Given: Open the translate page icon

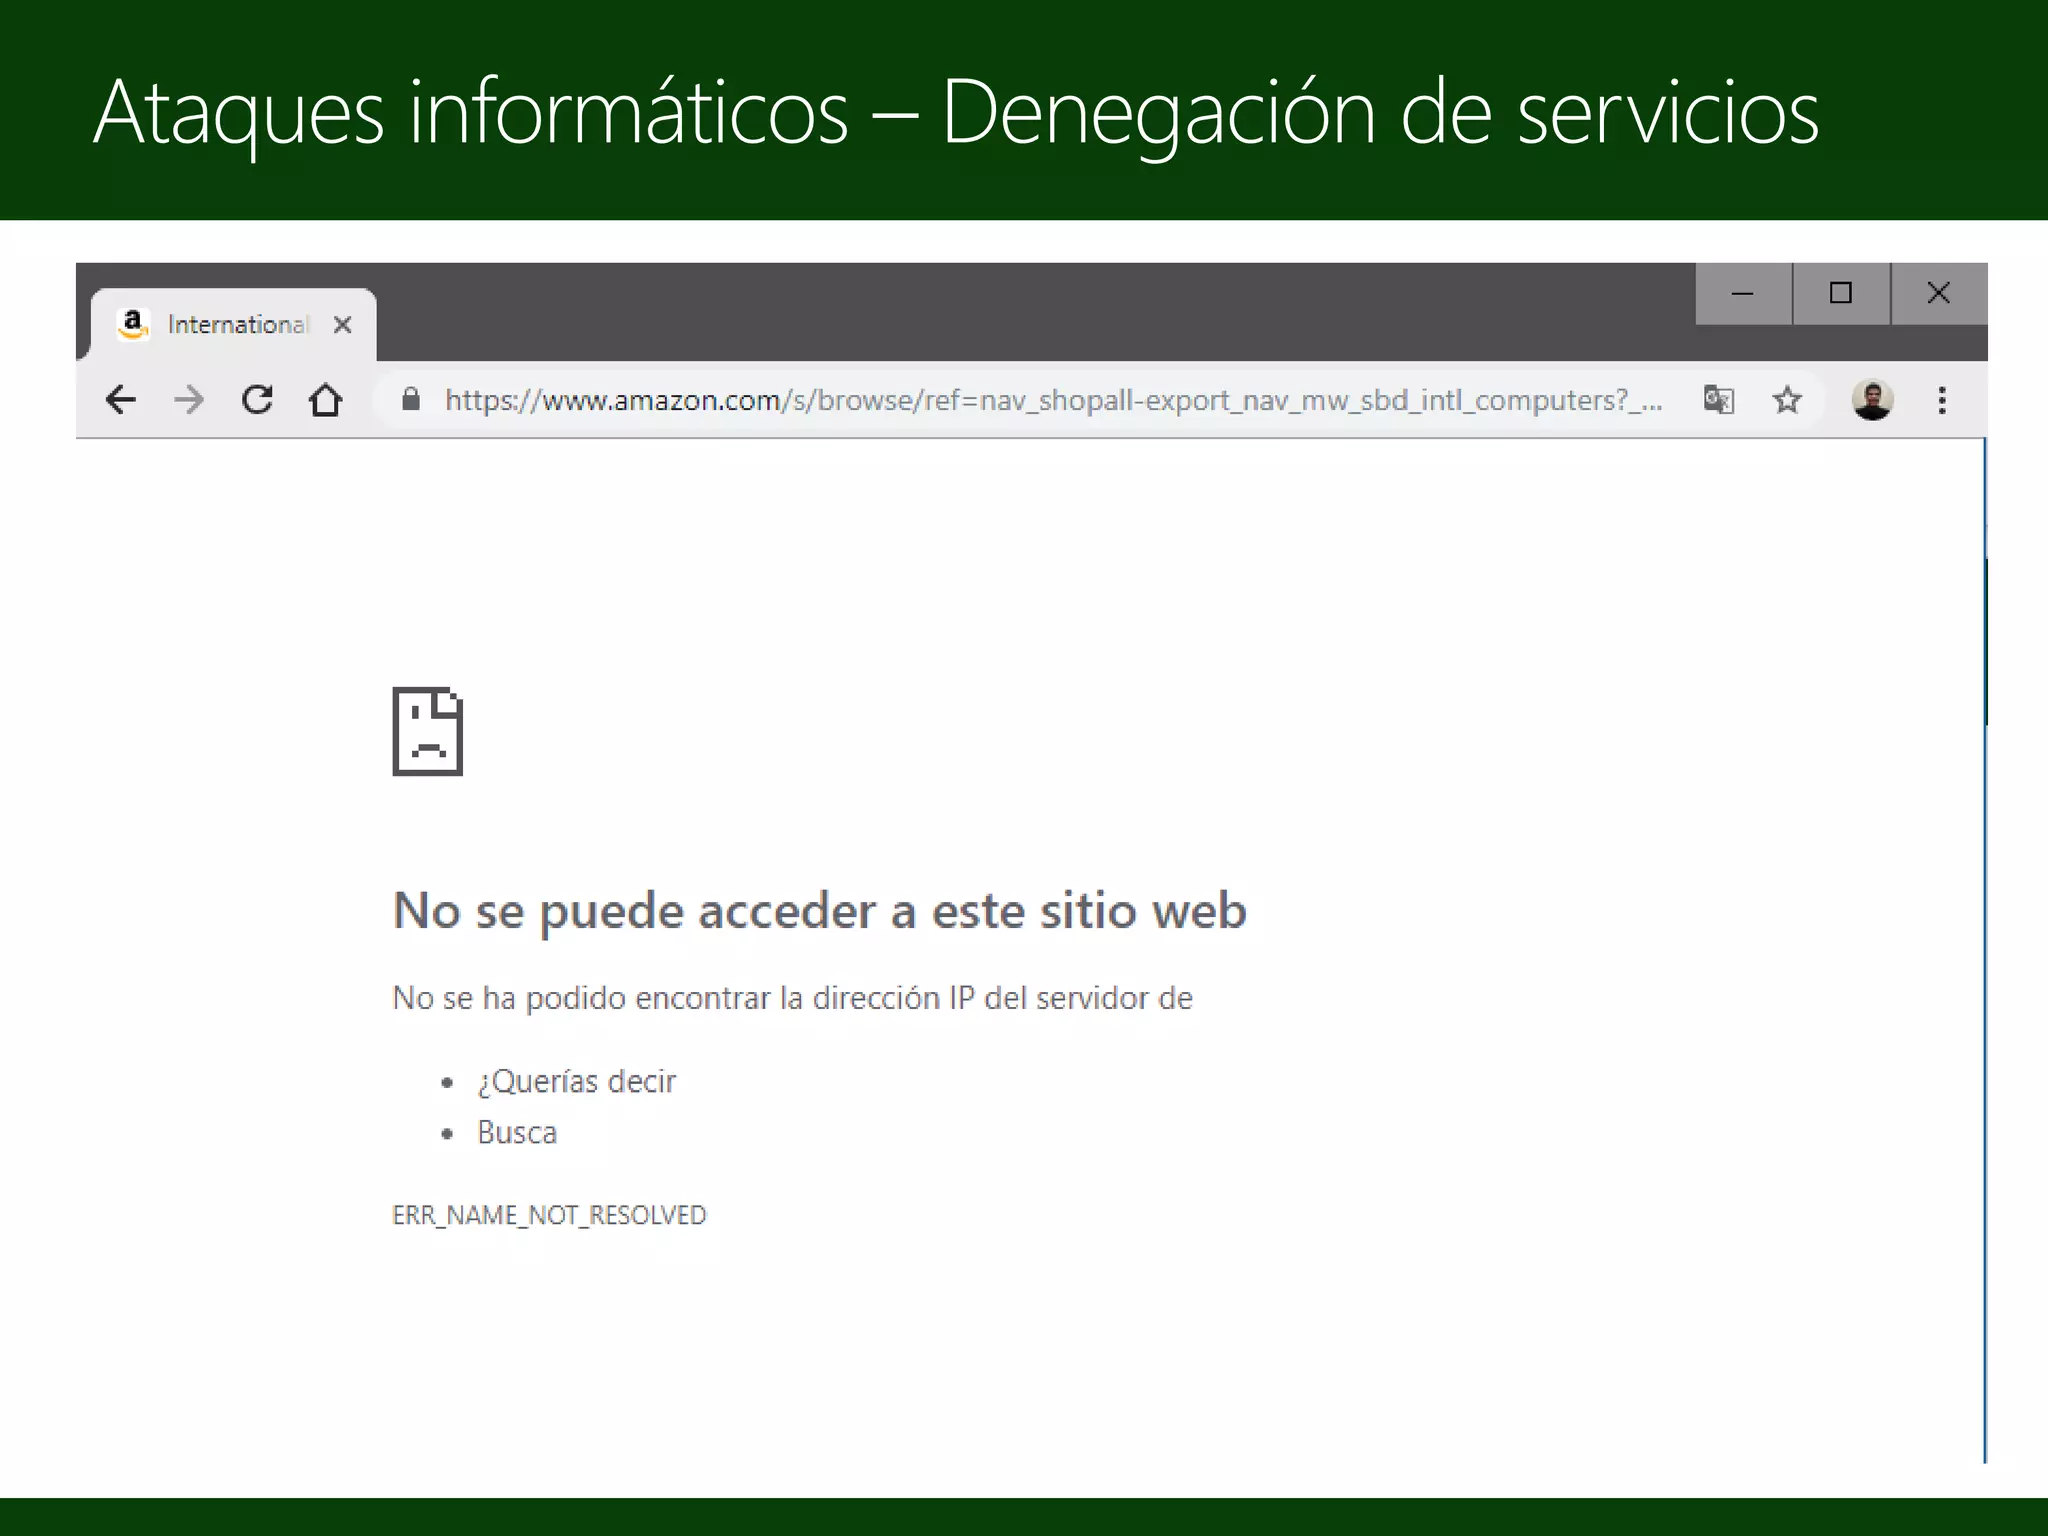Looking at the screenshot, I should (x=1718, y=400).
